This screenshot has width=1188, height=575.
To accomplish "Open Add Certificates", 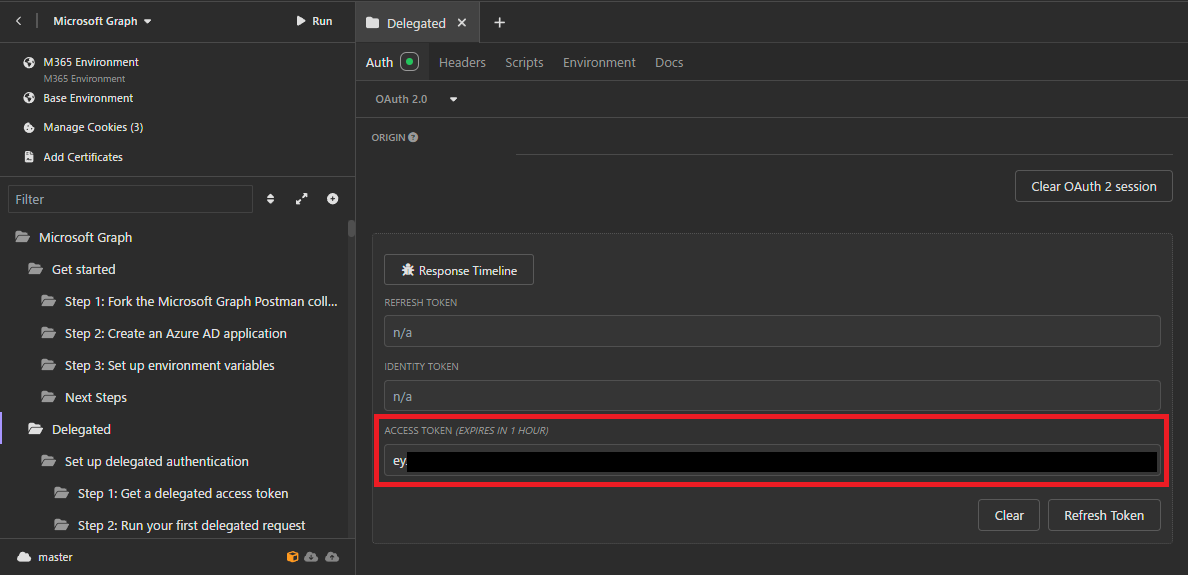I will click(x=83, y=157).
